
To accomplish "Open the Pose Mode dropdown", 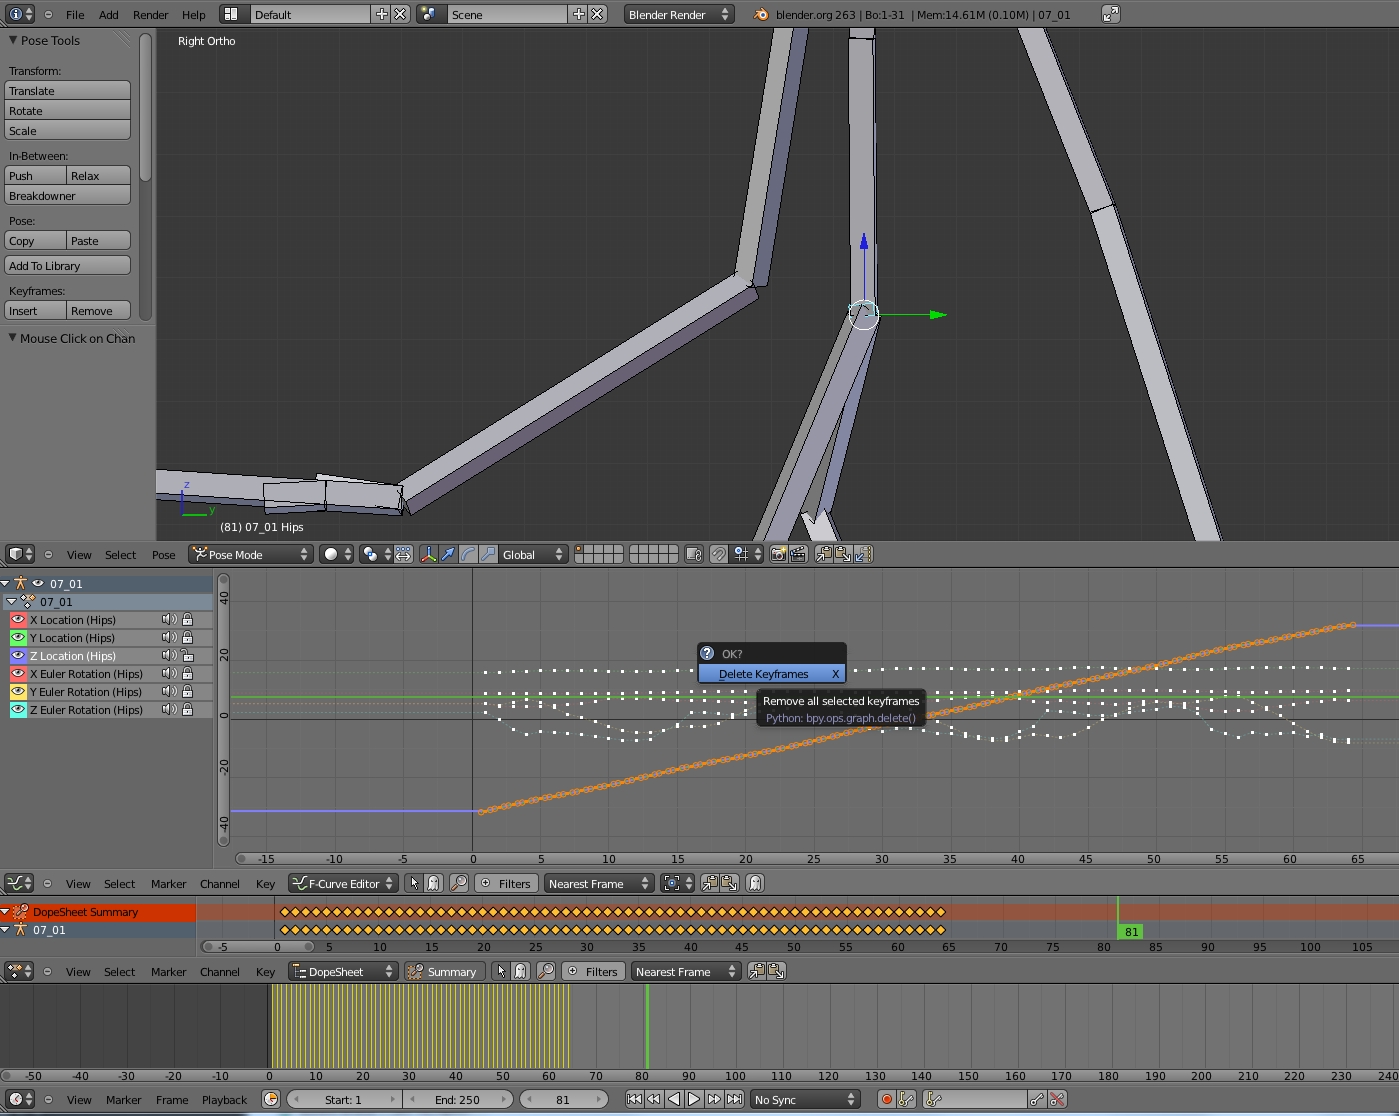I will [250, 554].
